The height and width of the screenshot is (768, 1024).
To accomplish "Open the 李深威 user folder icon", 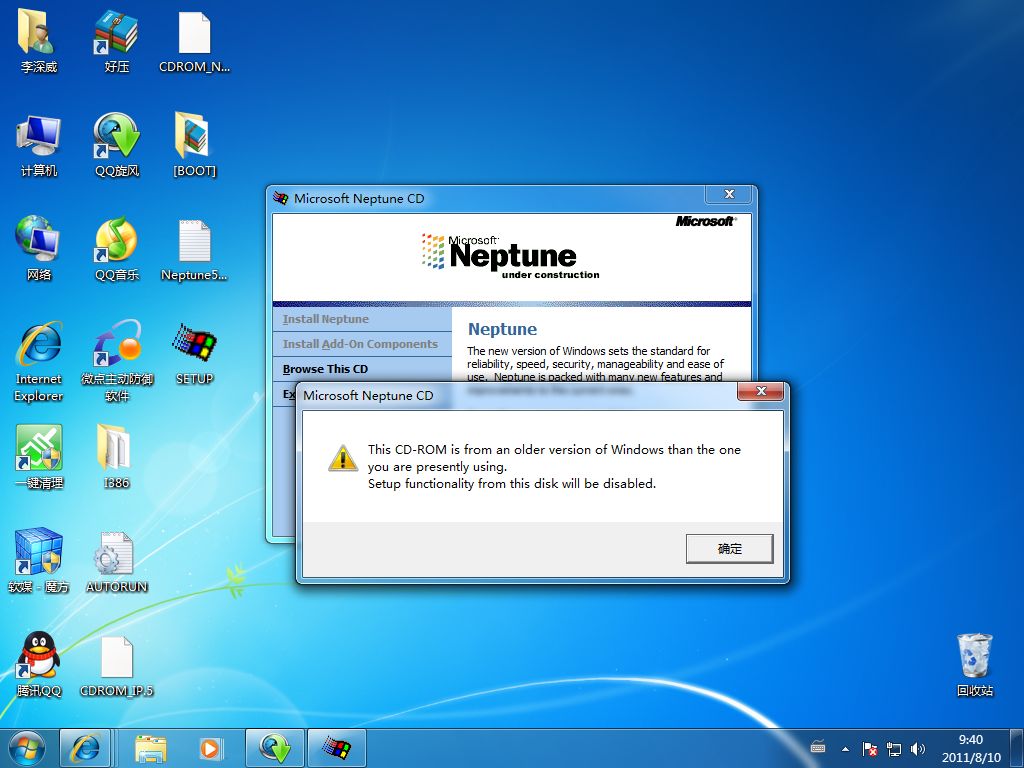I will click(x=38, y=40).
